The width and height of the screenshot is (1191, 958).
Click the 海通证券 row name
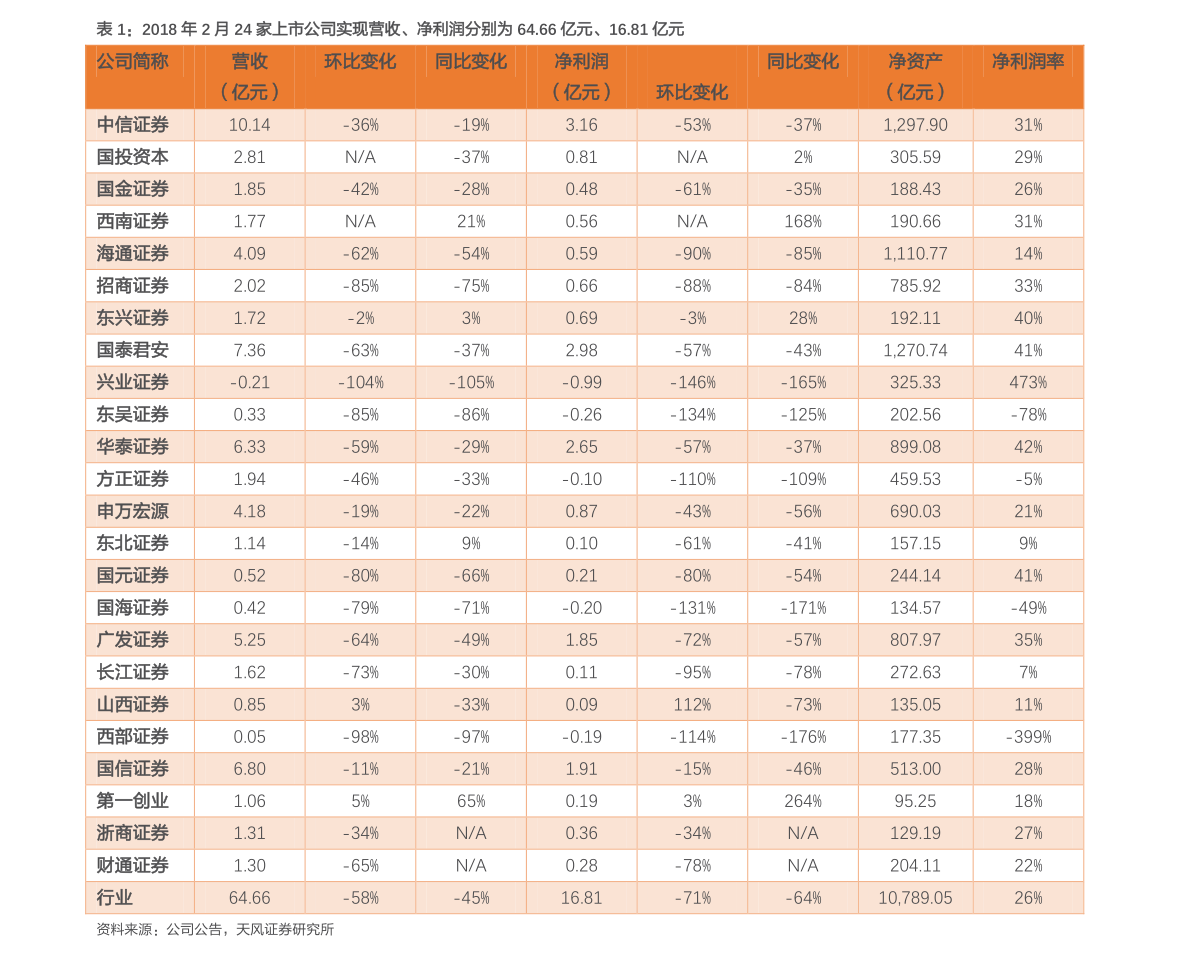132,254
